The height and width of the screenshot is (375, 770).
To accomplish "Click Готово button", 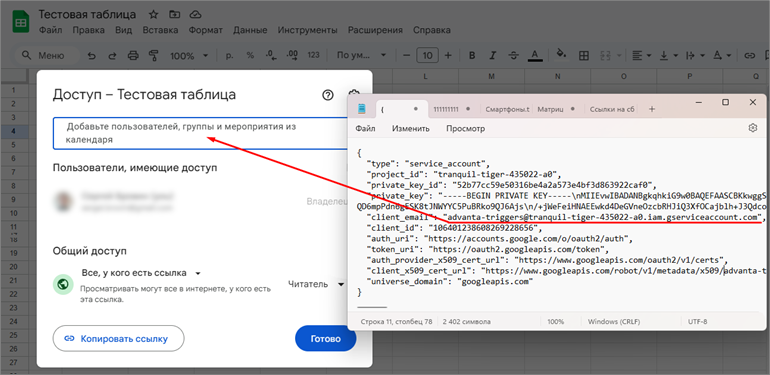I will click(326, 339).
